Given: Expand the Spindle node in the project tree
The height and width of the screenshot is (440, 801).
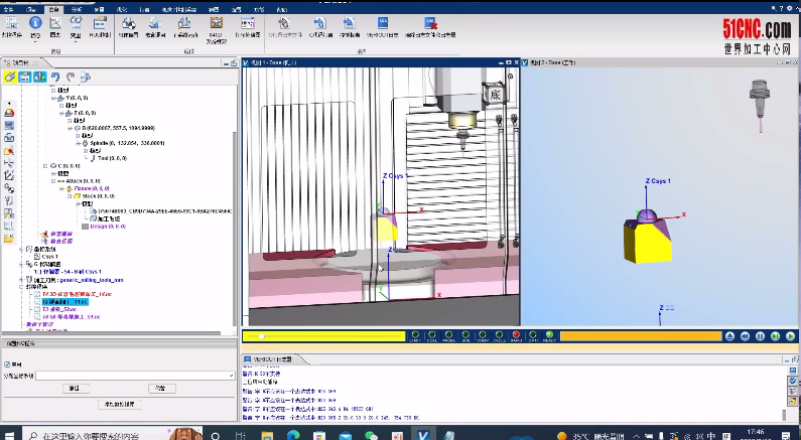Looking at the screenshot, I should click(79, 143).
